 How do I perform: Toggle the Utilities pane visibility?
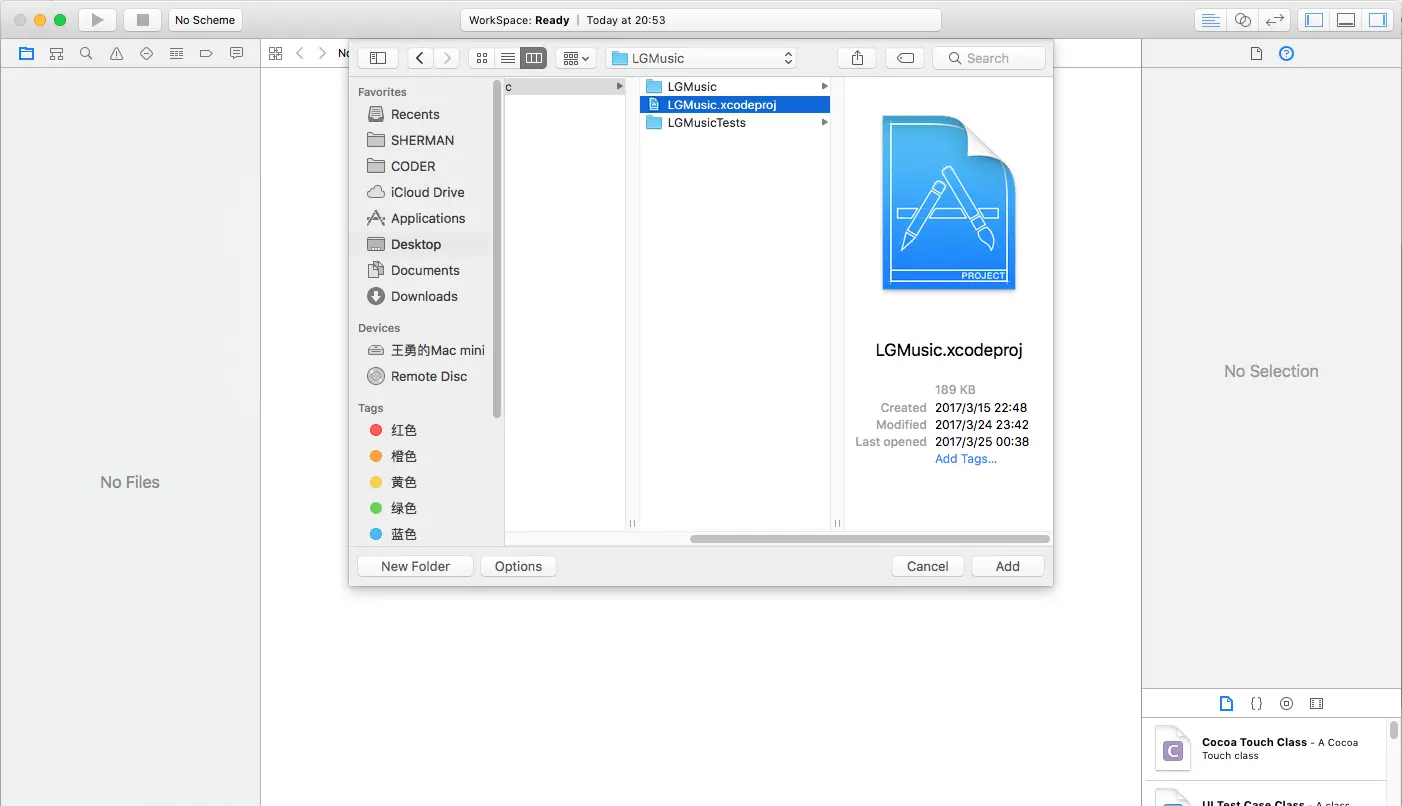pos(1378,20)
